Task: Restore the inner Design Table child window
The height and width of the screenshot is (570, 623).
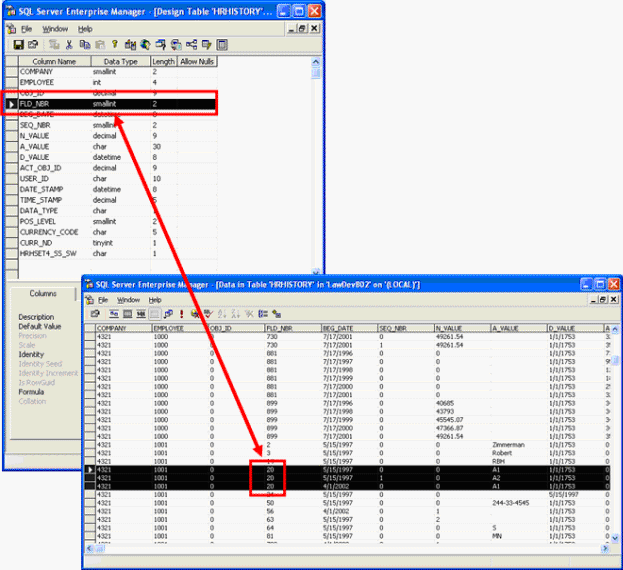Action: 303,28
